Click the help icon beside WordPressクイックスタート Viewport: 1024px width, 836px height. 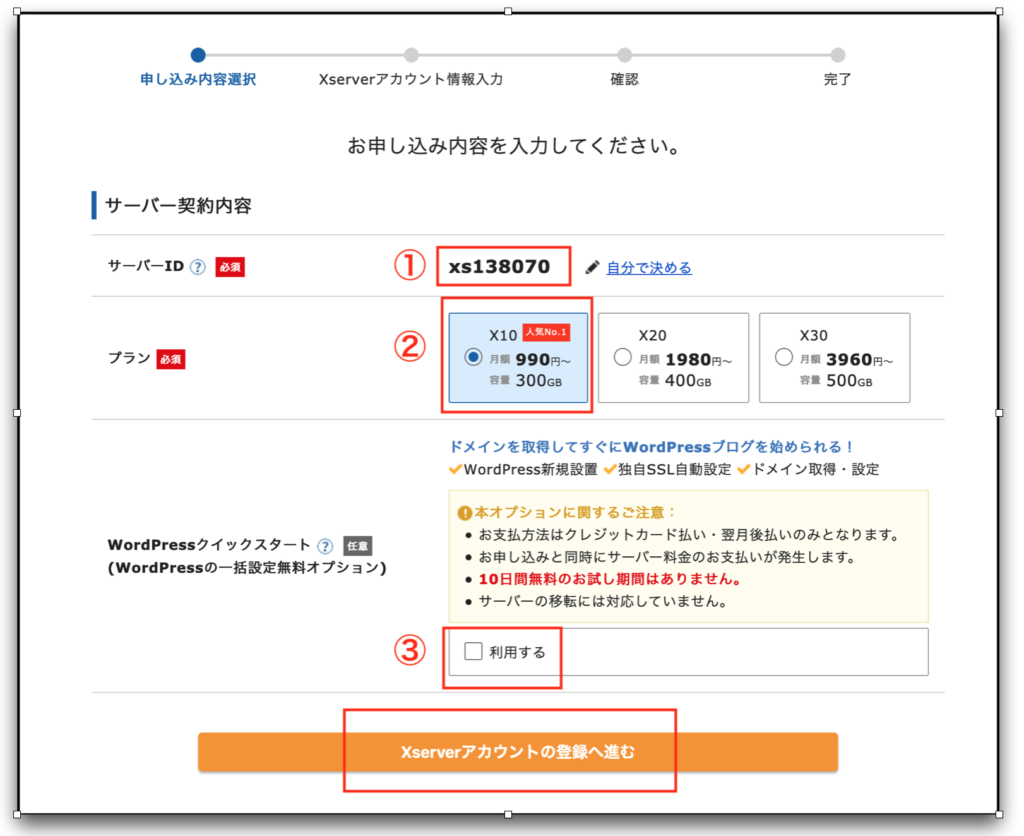pyautogui.click(x=325, y=546)
